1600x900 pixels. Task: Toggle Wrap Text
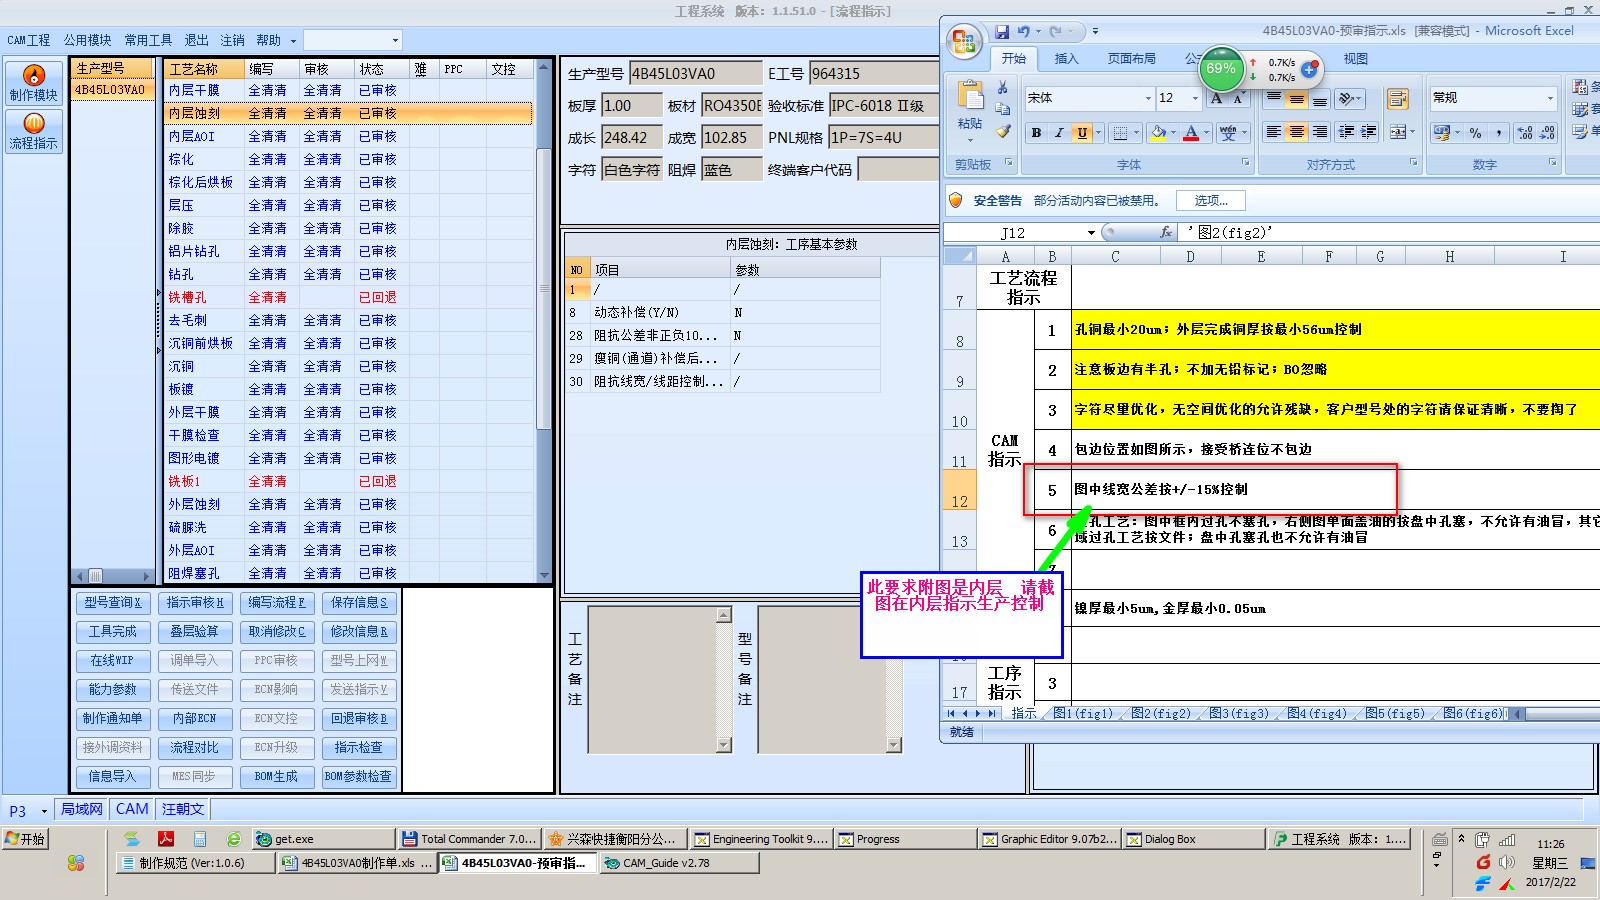[x=1398, y=99]
